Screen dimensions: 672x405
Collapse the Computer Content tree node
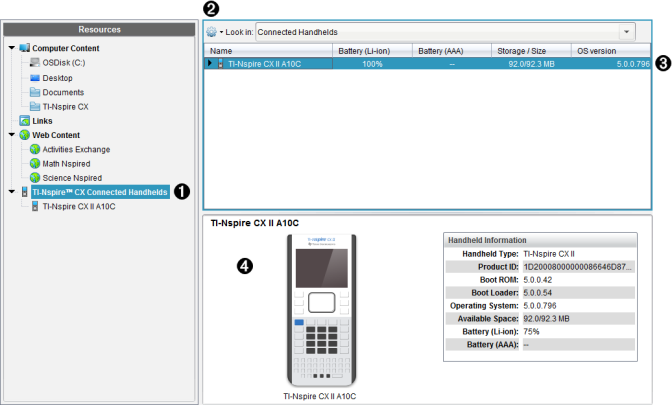click(11, 48)
